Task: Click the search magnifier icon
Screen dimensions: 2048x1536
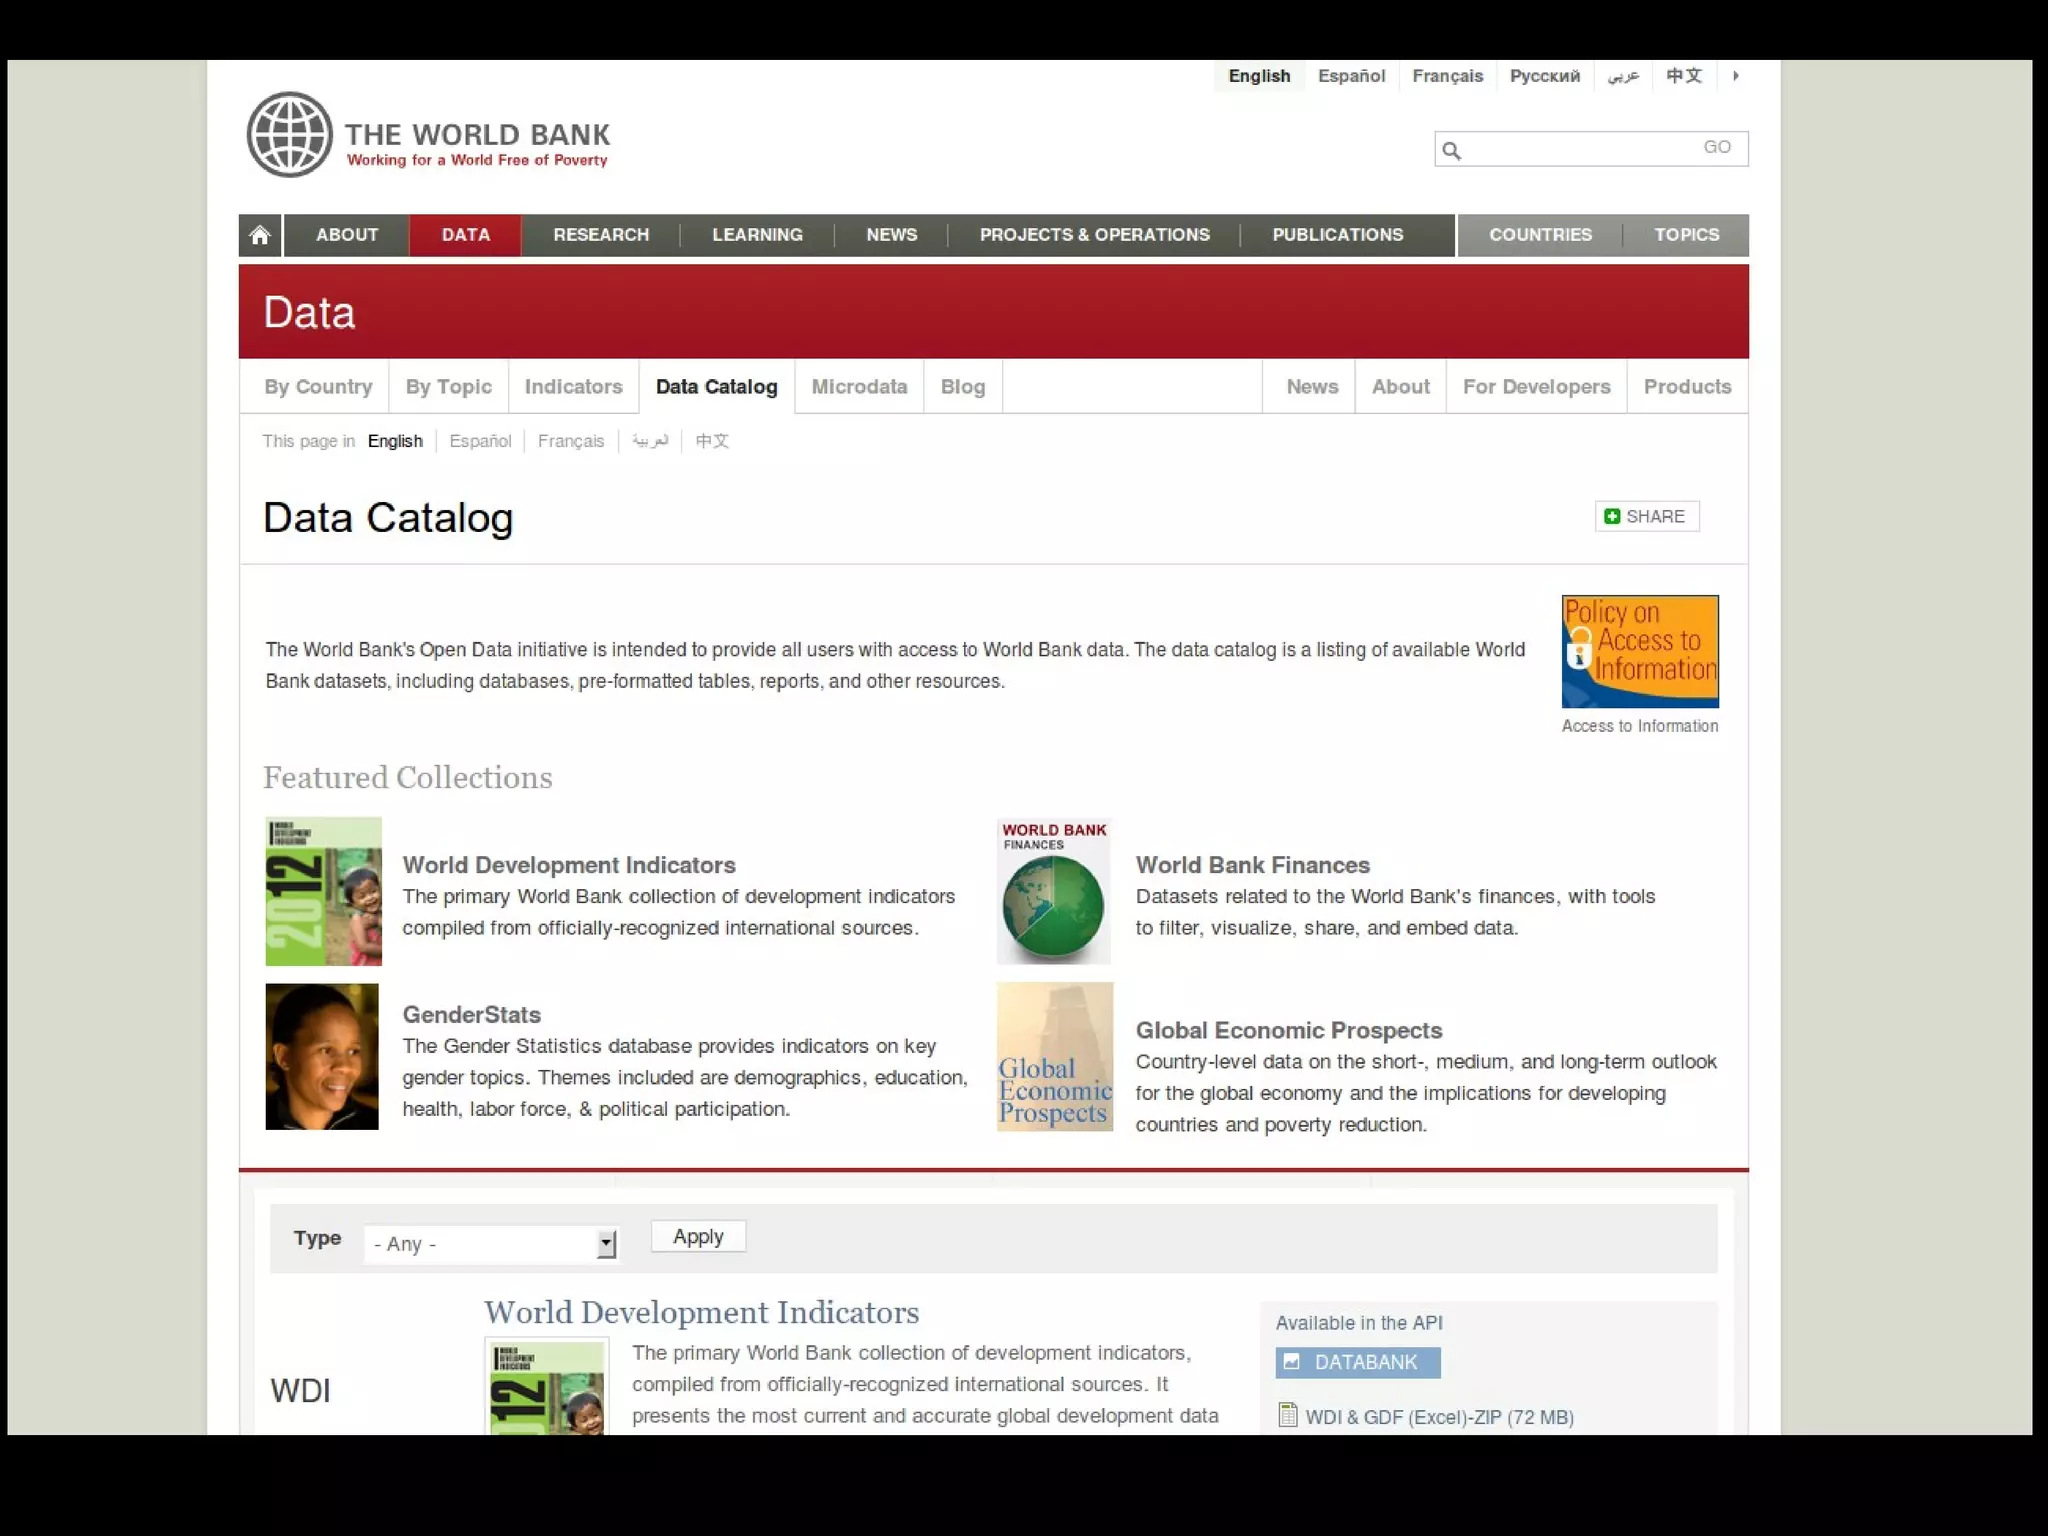Action: click(1452, 150)
